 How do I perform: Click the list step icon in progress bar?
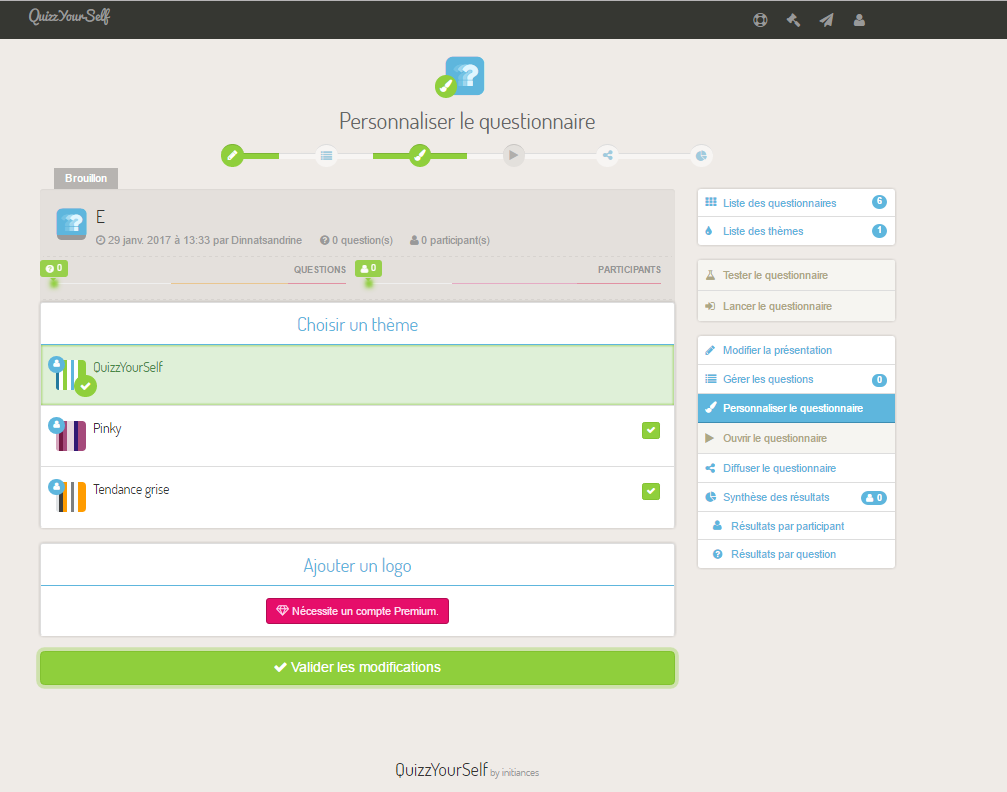(326, 155)
